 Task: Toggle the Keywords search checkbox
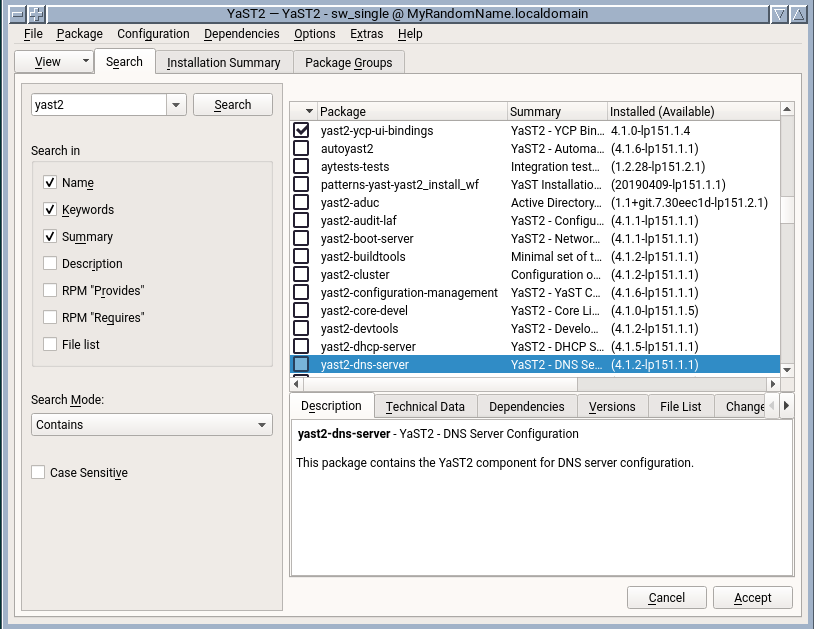(x=50, y=210)
